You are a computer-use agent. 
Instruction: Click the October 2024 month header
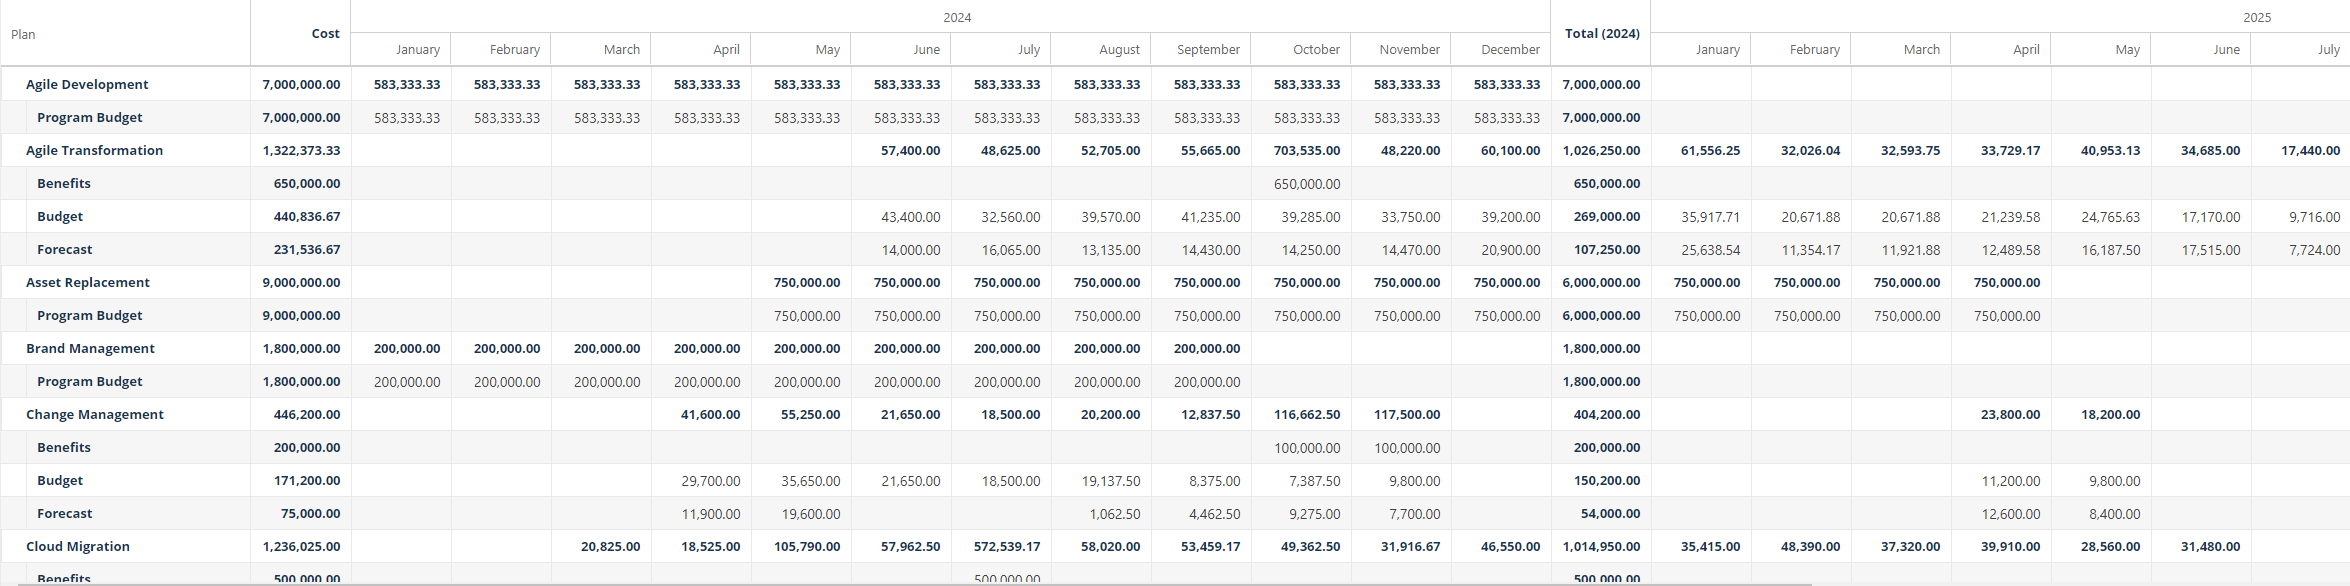(1316, 49)
